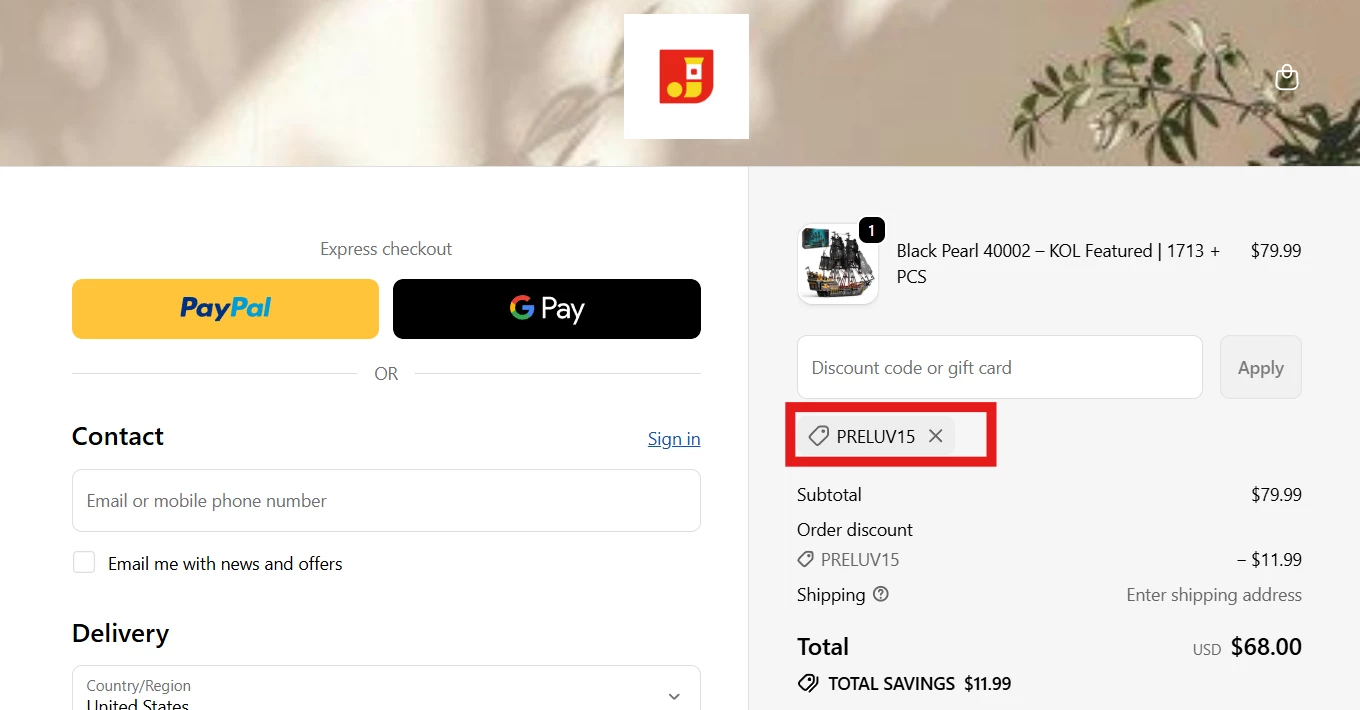This screenshot has height=710, width=1360.
Task: Click the discount code input field
Action: [x=999, y=367]
